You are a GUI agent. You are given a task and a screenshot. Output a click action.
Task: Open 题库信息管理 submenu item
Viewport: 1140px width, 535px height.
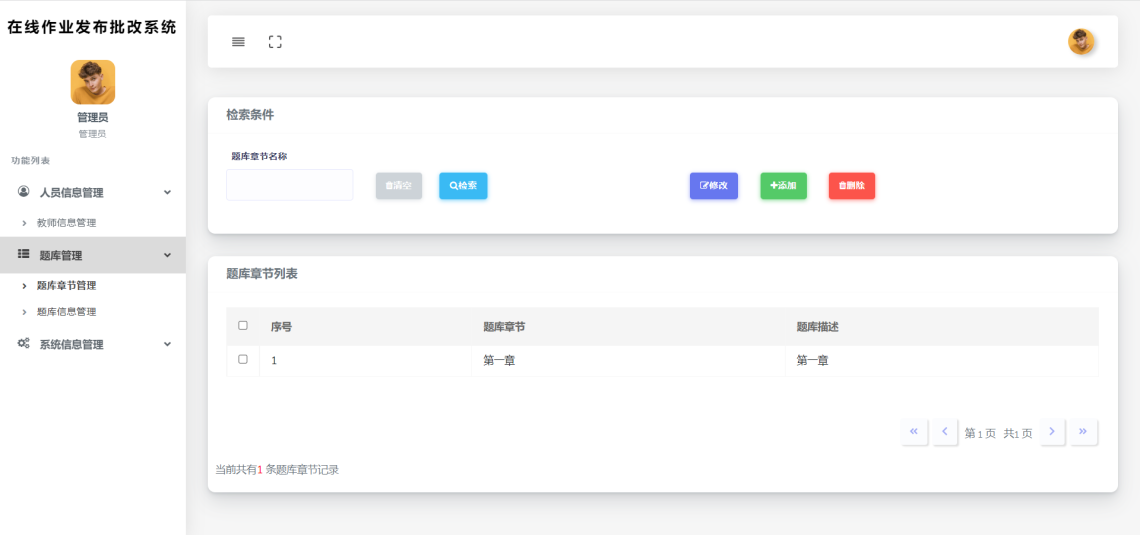pyautogui.click(x=66, y=311)
